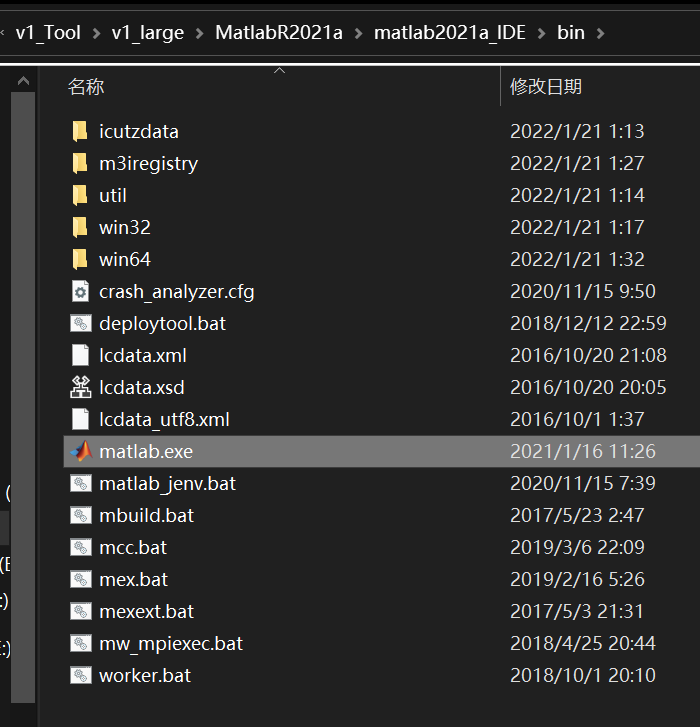Select the lcdata.xsd file name
This screenshot has width=700, height=727.
click(142, 388)
